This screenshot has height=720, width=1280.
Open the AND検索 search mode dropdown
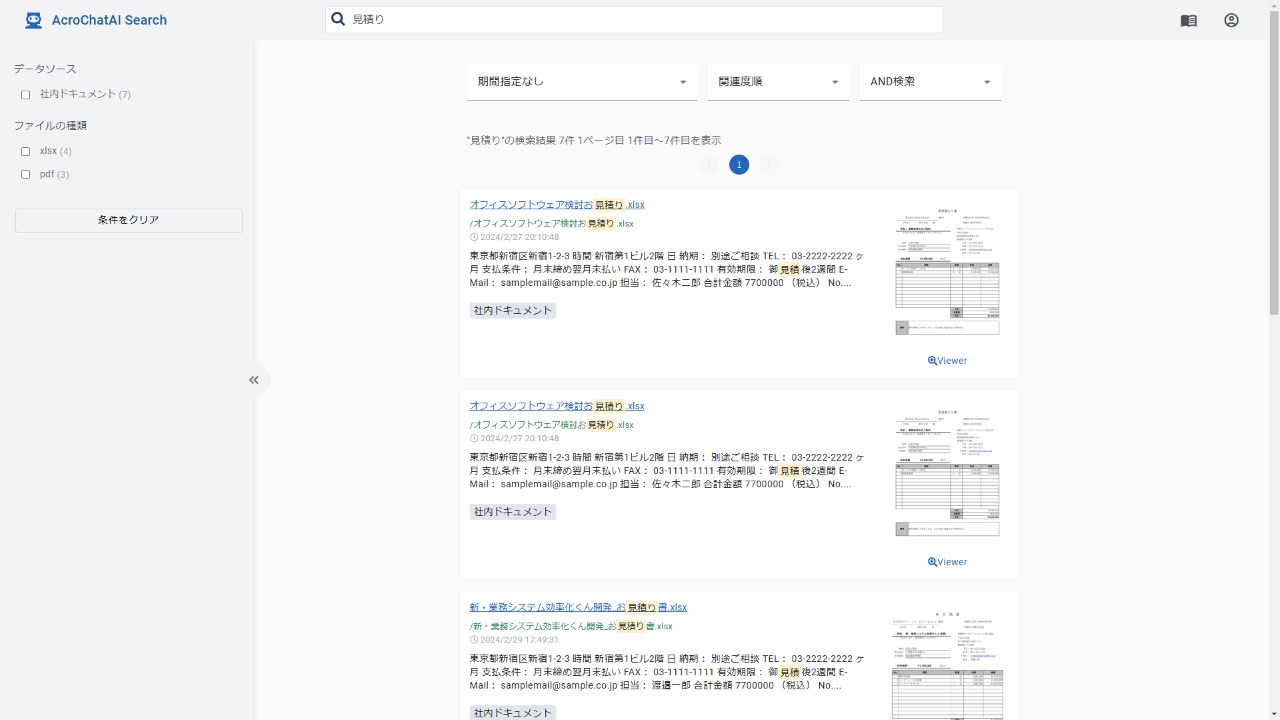930,82
